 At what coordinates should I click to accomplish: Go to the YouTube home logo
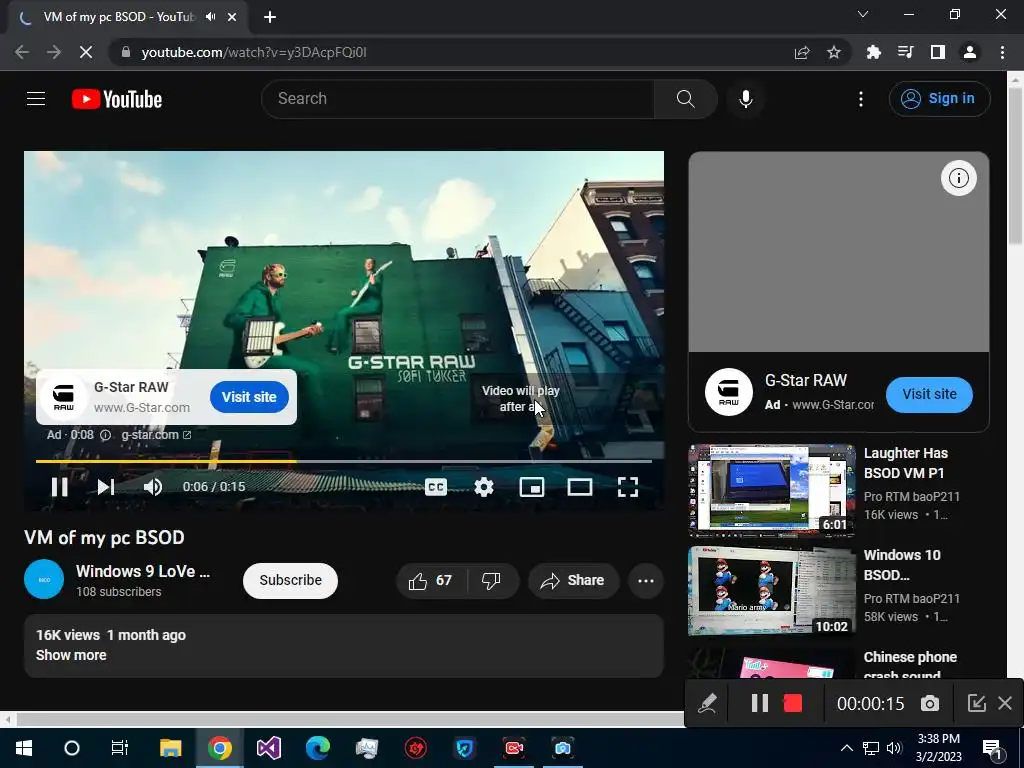click(117, 99)
